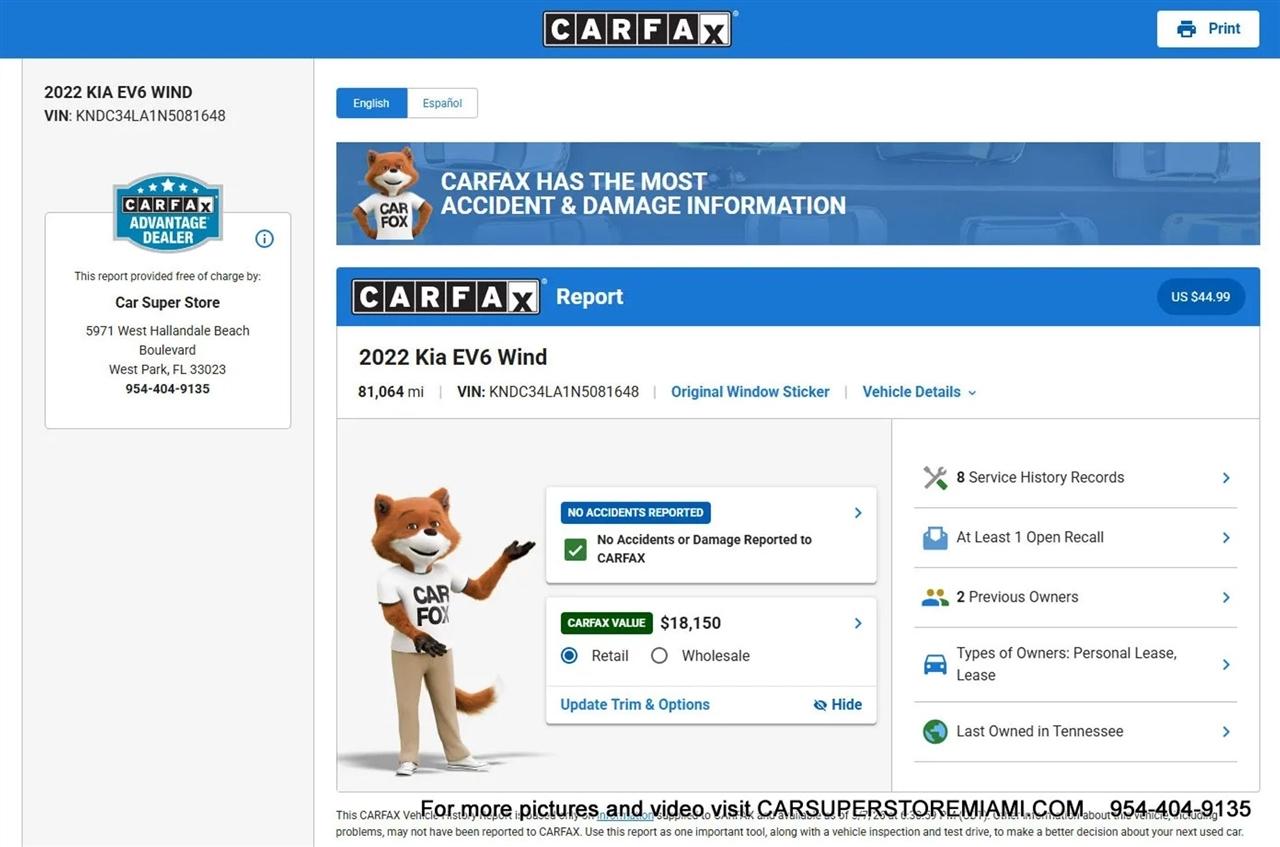Select the Wholesale value radio button
The image size is (1280, 847).
[x=659, y=656]
